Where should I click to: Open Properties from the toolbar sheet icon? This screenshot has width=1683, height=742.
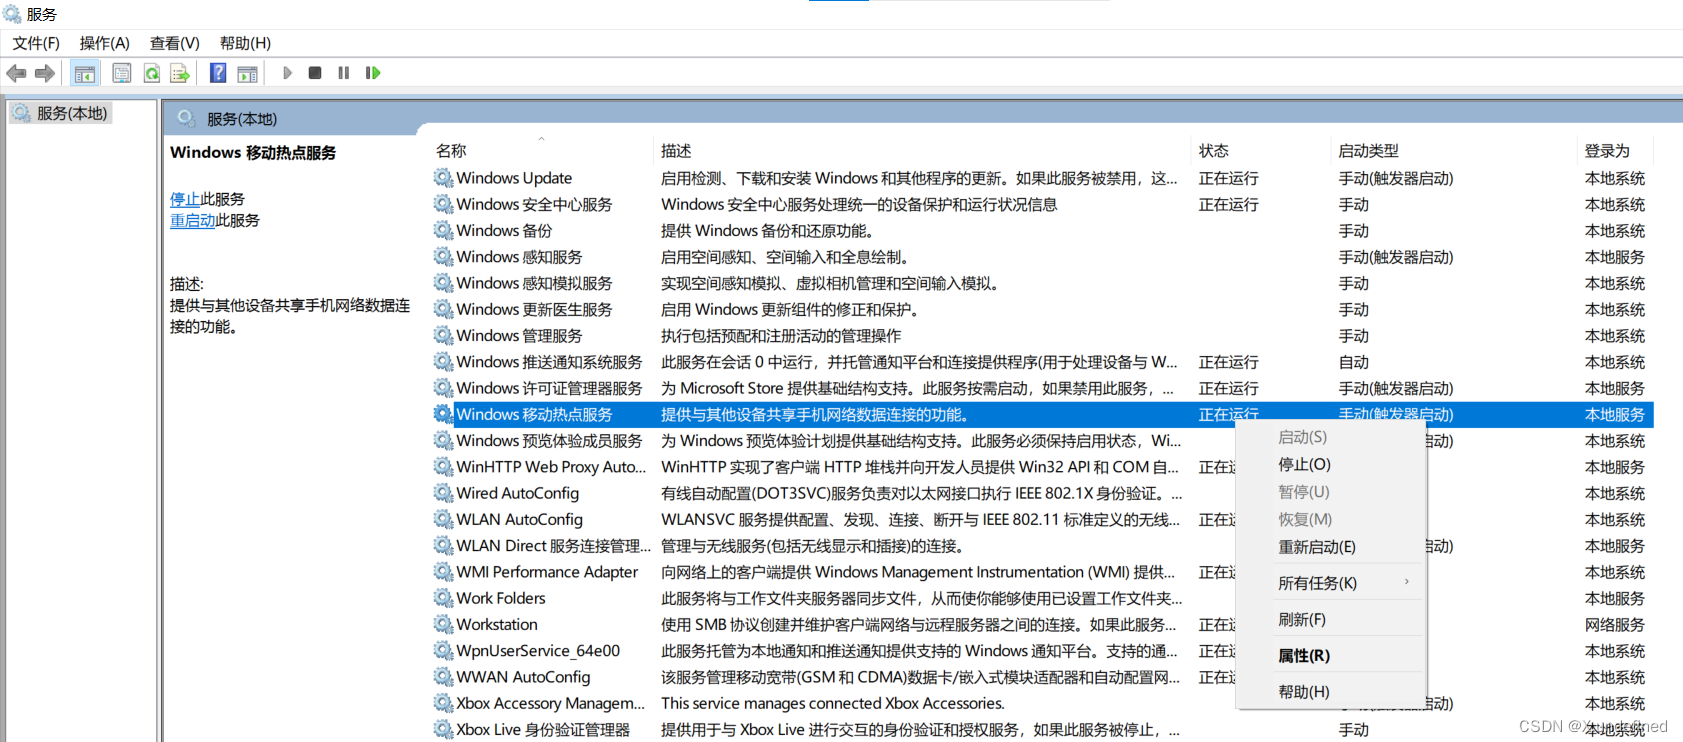point(122,73)
